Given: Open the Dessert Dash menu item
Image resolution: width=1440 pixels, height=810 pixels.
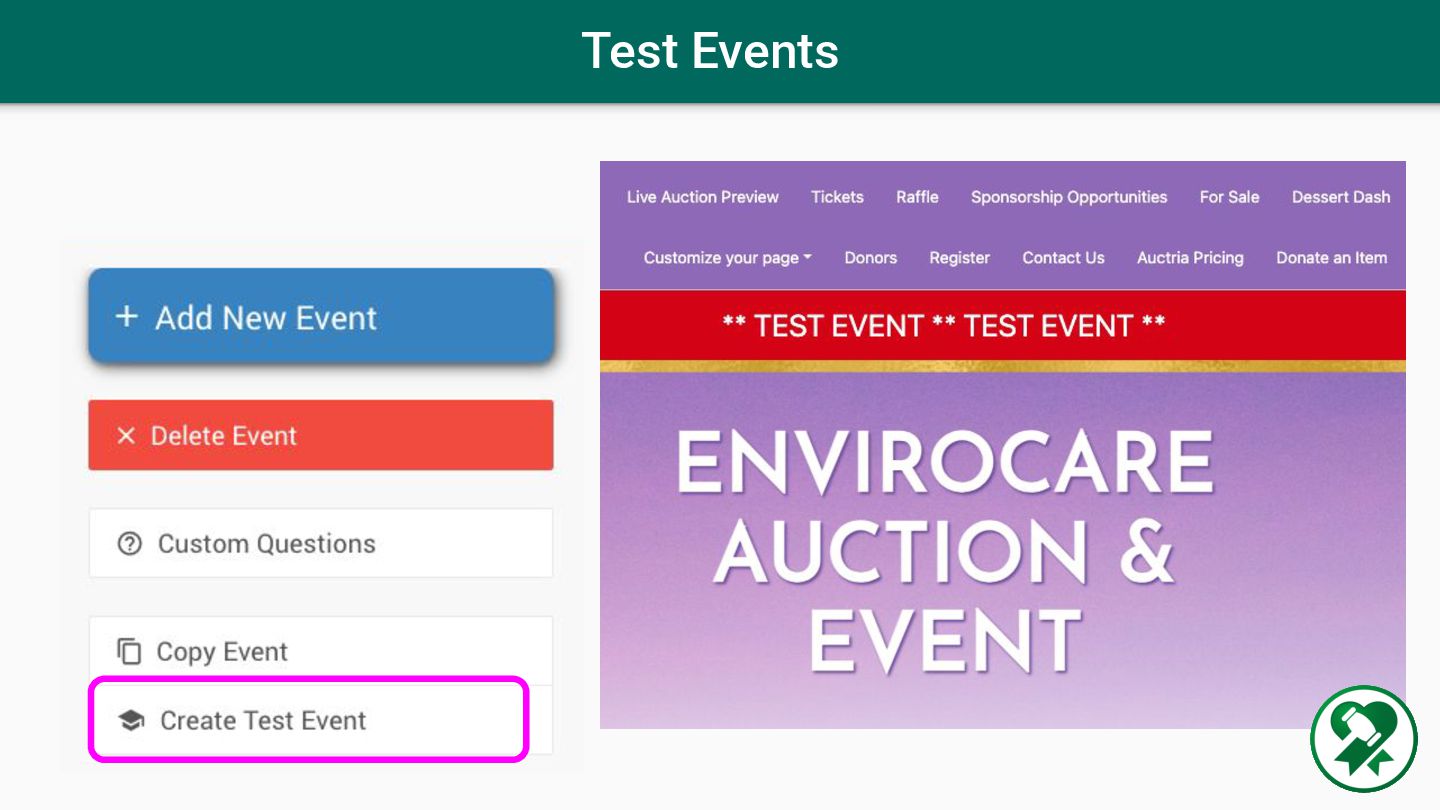Looking at the screenshot, I should 1340,197.
